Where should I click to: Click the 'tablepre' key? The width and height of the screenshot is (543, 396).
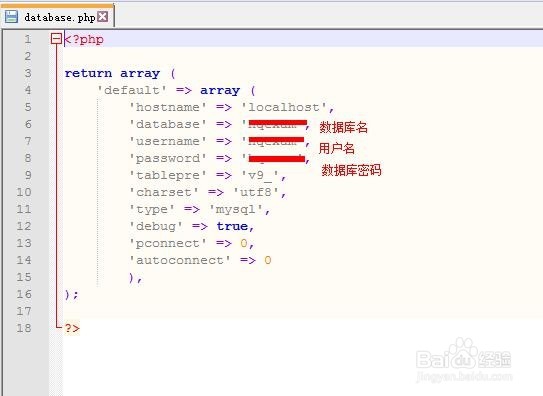168,176
